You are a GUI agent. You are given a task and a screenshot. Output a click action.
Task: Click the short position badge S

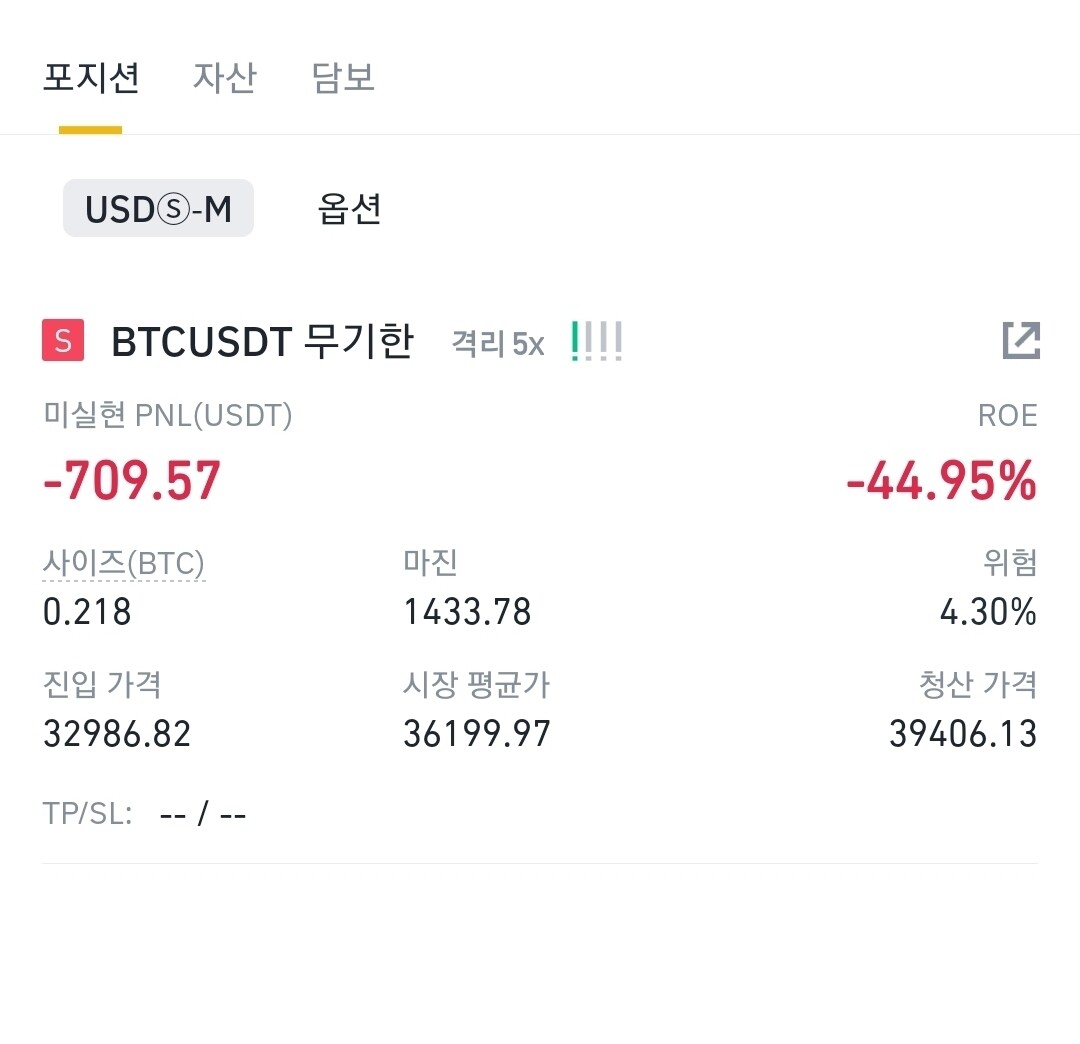pos(62,341)
